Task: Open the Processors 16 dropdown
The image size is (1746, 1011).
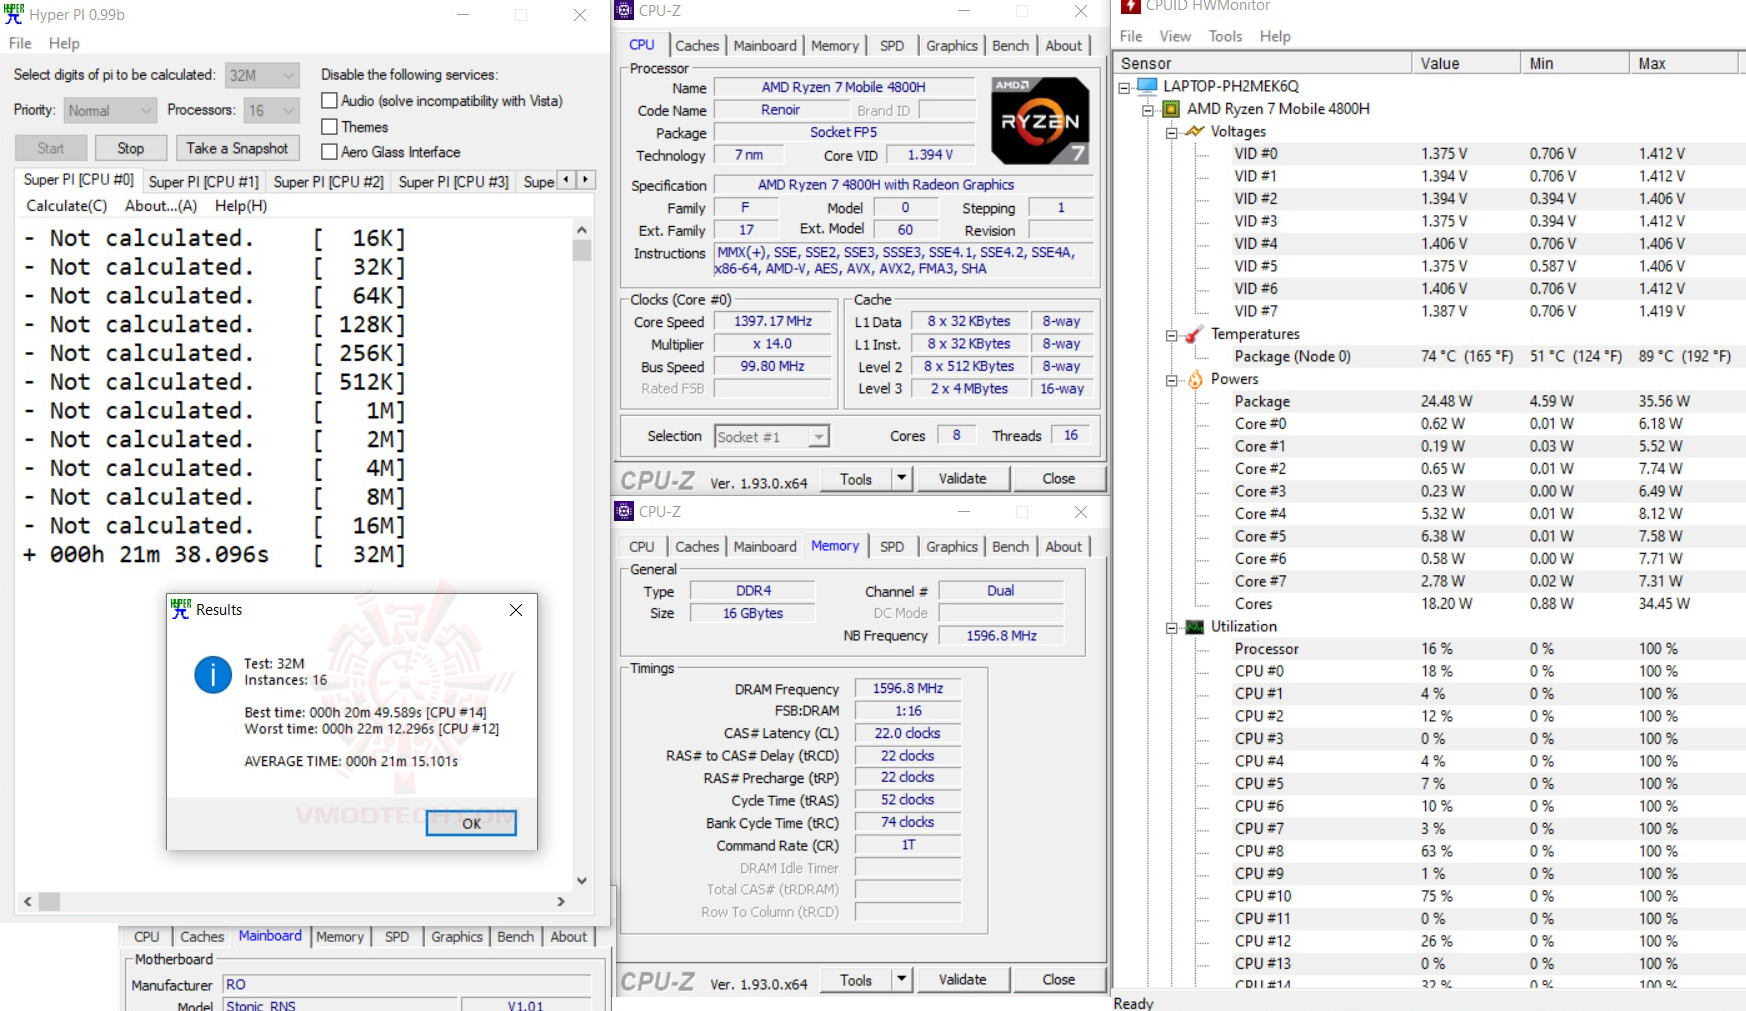Action: click(273, 110)
